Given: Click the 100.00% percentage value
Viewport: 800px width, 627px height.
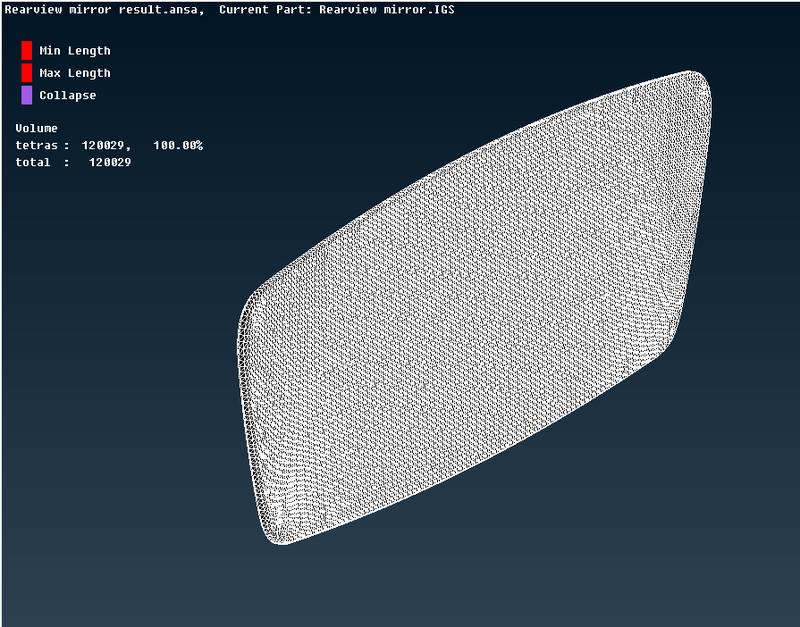Looking at the screenshot, I should (180, 144).
